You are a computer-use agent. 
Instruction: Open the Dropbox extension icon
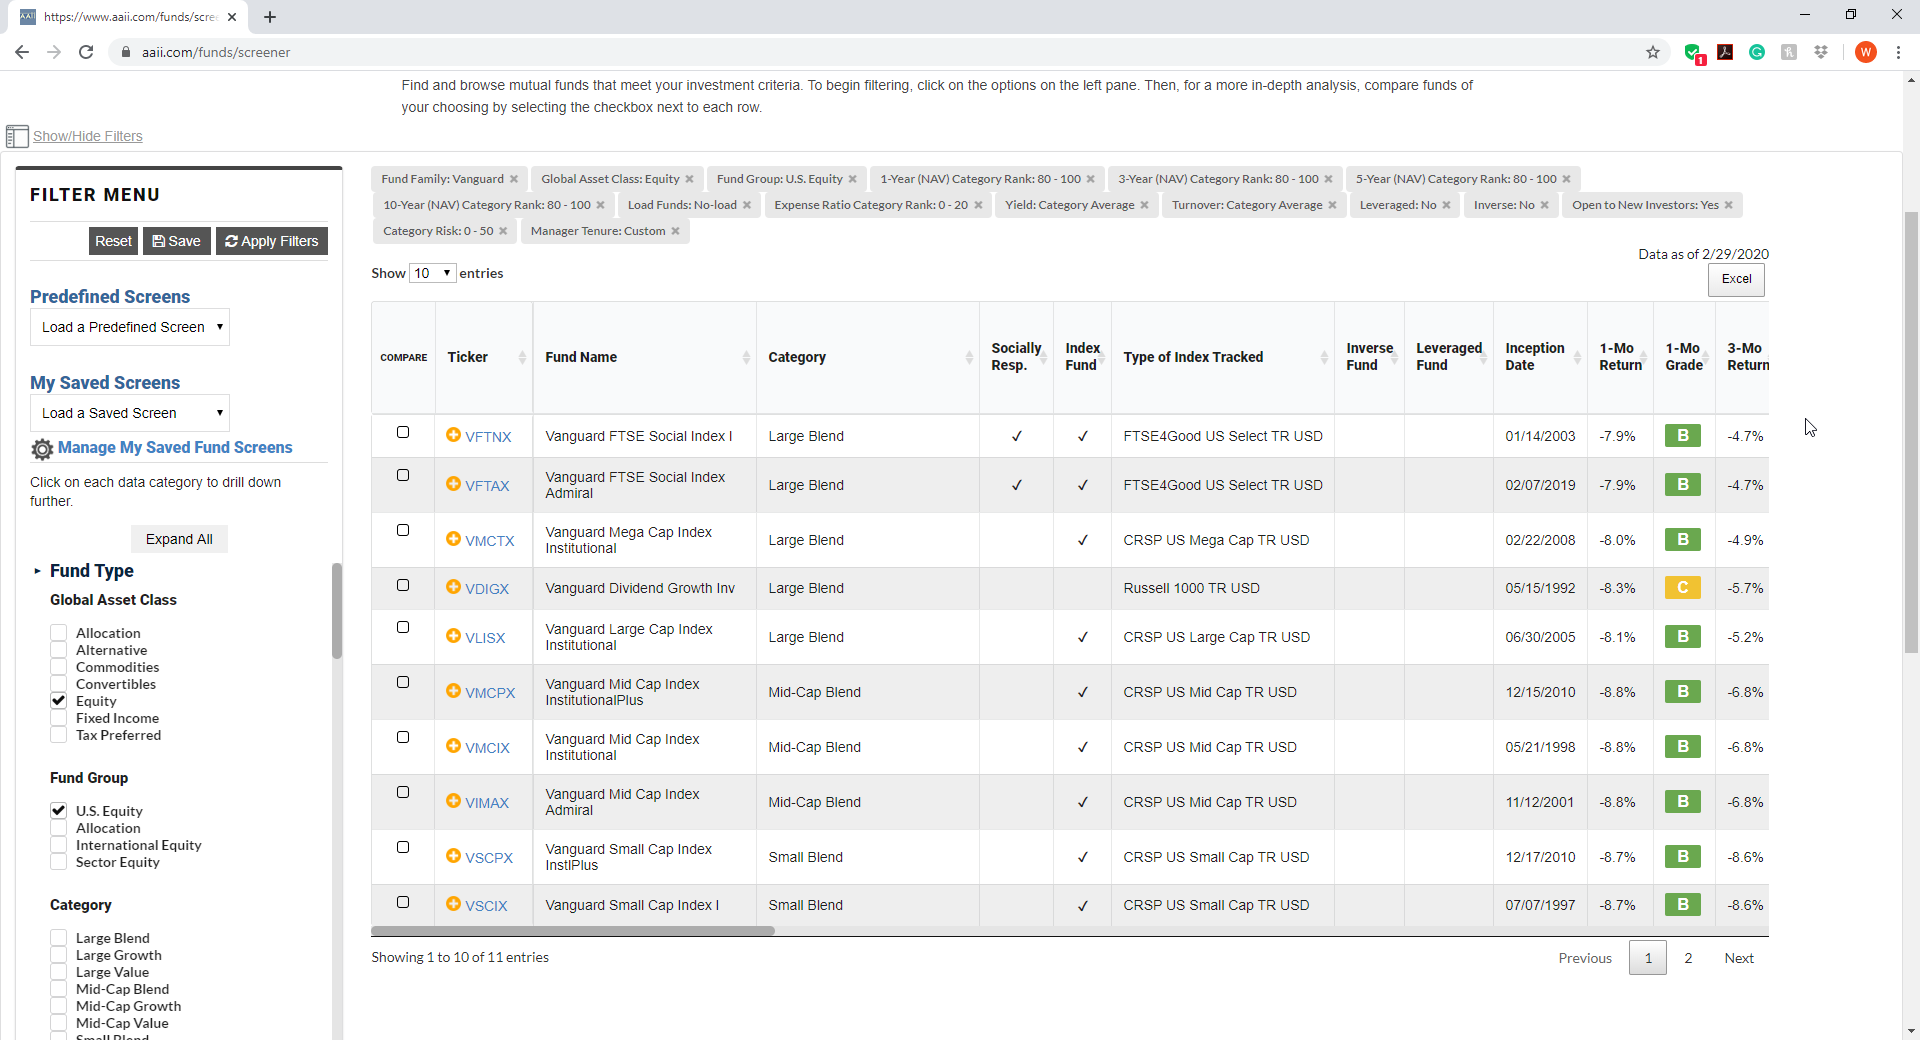1821,52
